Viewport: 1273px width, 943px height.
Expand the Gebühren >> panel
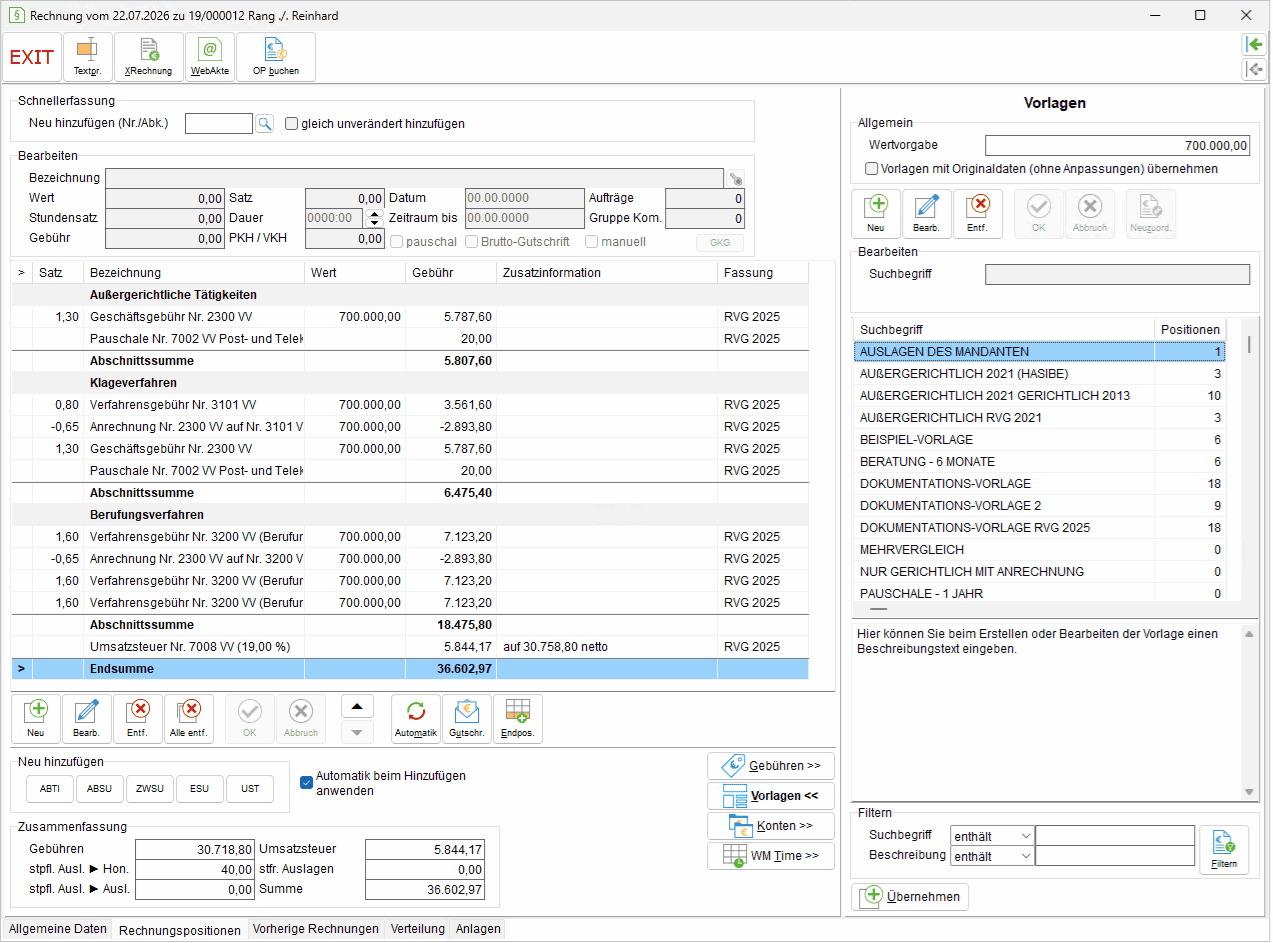[771, 766]
